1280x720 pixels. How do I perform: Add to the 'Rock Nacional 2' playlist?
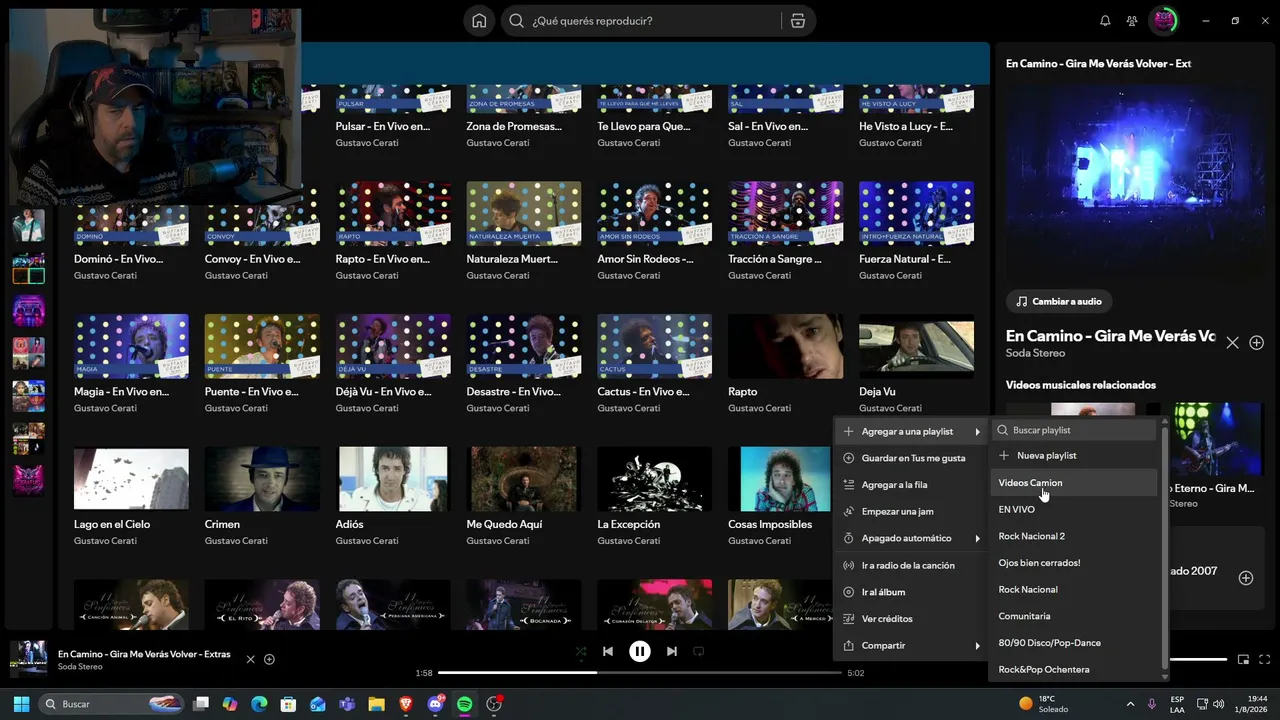coord(1075,536)
